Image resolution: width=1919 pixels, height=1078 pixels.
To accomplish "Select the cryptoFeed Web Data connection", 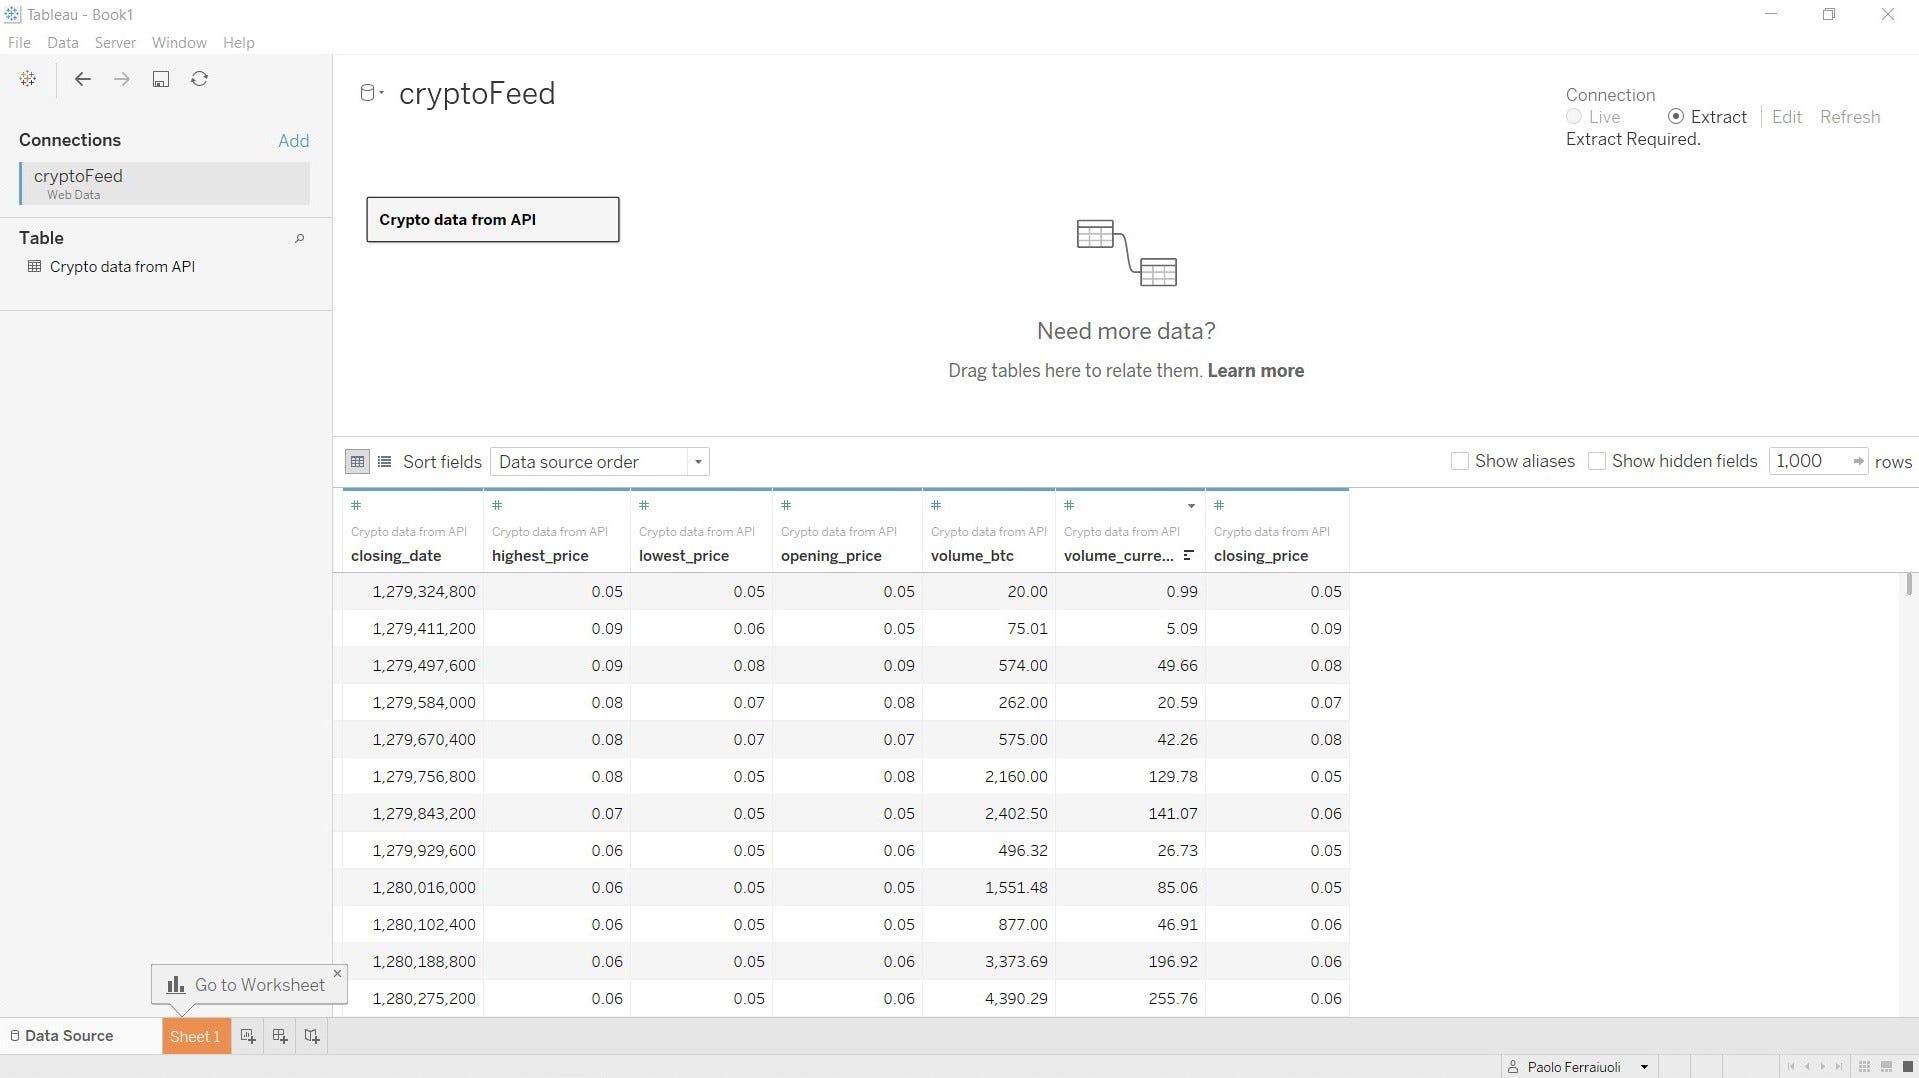I will [x=164, y=184].
